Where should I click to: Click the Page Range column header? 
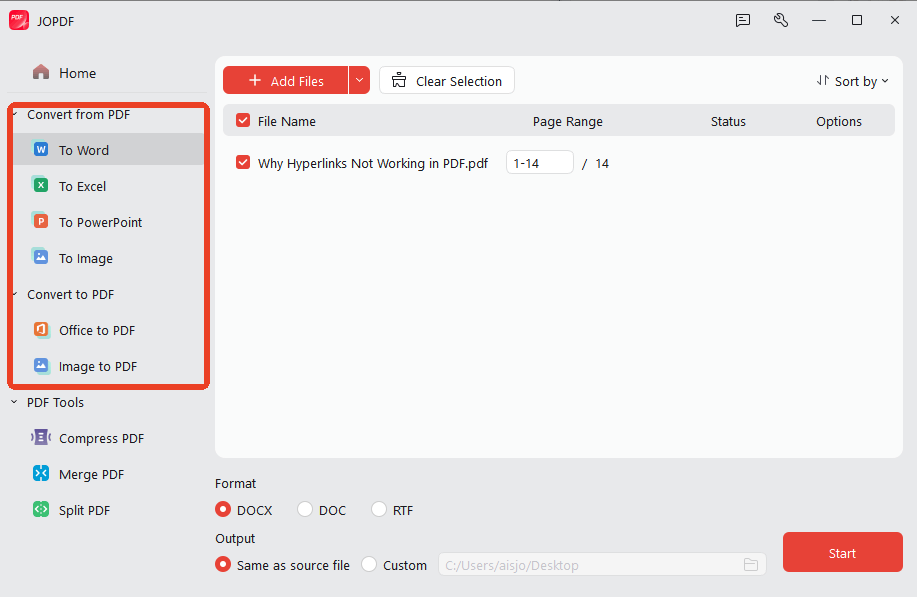[567, 122]
